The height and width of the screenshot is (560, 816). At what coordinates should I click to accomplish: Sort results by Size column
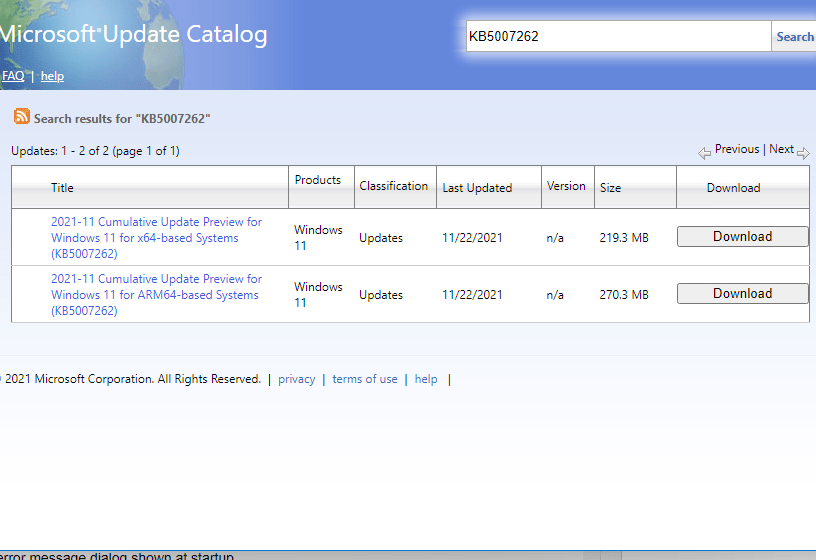tap(610, 188)
